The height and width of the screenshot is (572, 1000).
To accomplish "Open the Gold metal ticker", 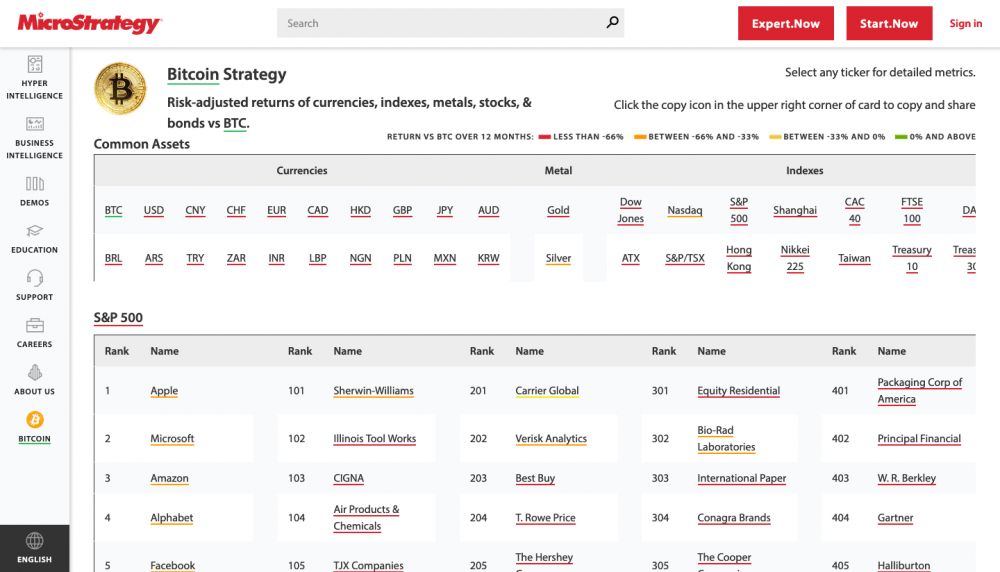I will (558, 210).
